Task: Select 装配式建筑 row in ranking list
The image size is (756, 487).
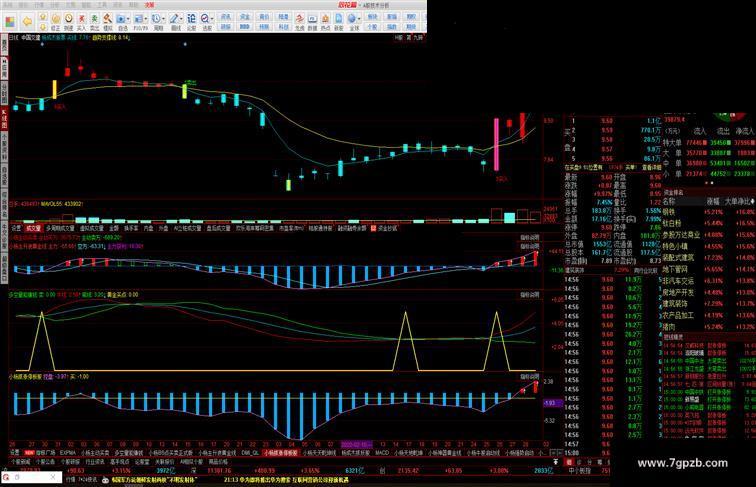Action: coord(708,258)
